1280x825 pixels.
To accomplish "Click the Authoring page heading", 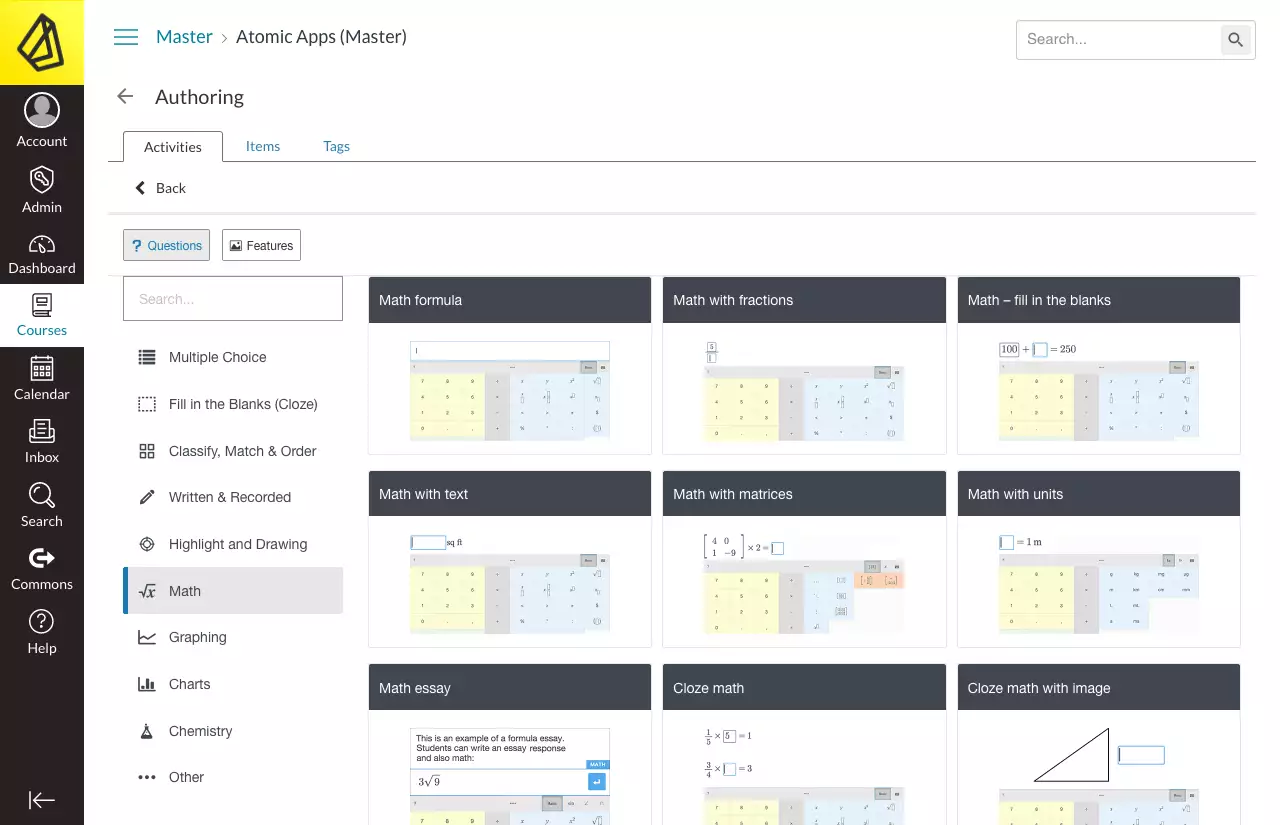I will pyautogui.click(x=199, y=97).
